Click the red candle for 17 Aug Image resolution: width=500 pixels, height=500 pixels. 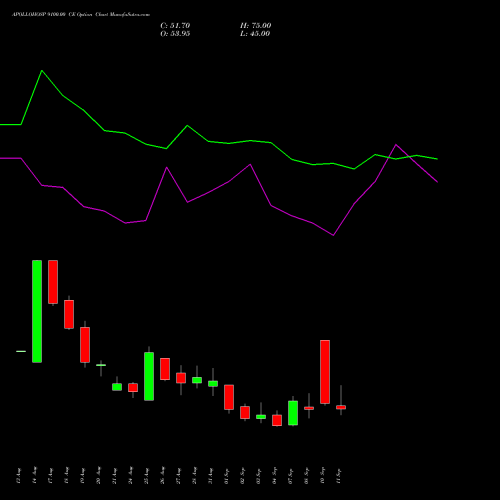(x=53, y=282)
